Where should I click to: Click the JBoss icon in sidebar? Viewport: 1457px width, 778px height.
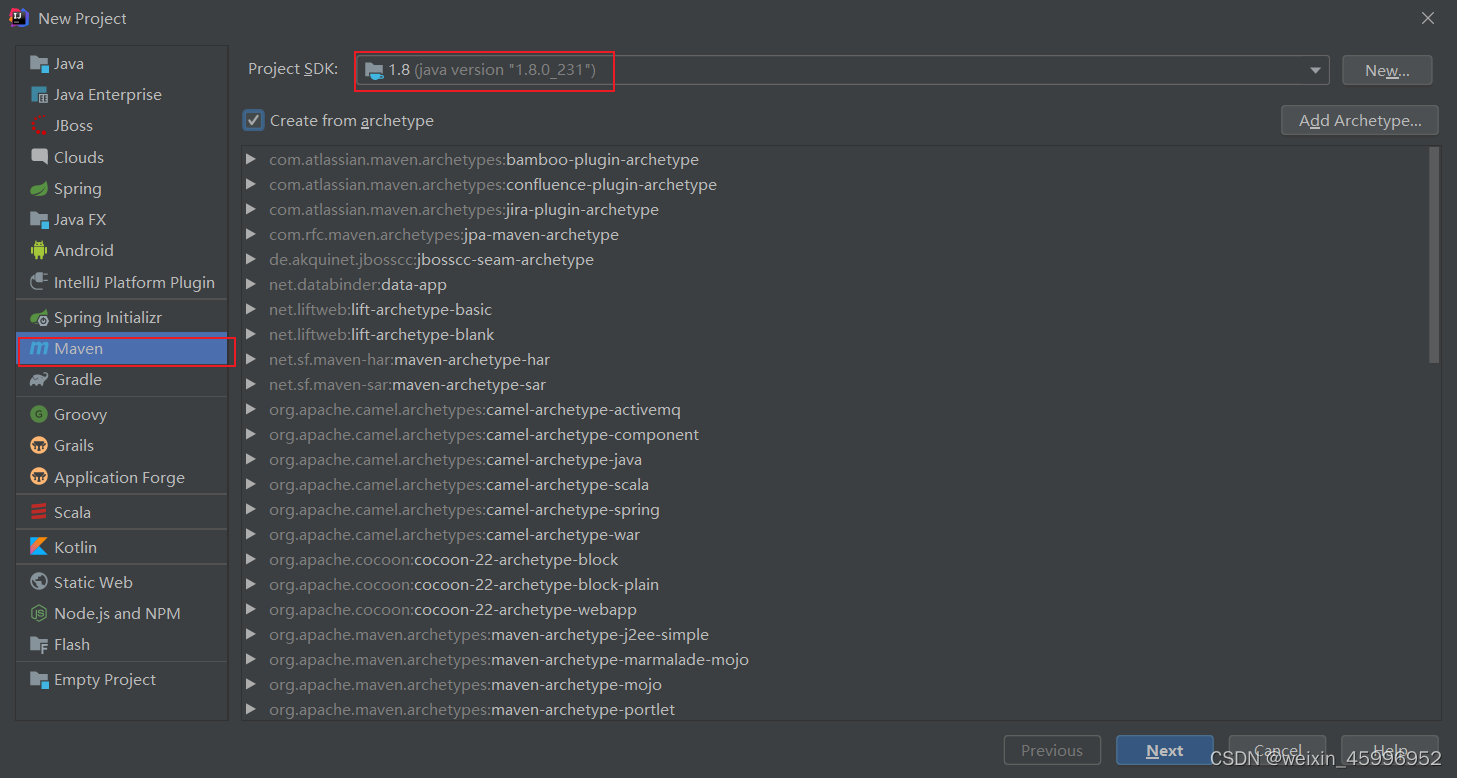pos(39,126)
